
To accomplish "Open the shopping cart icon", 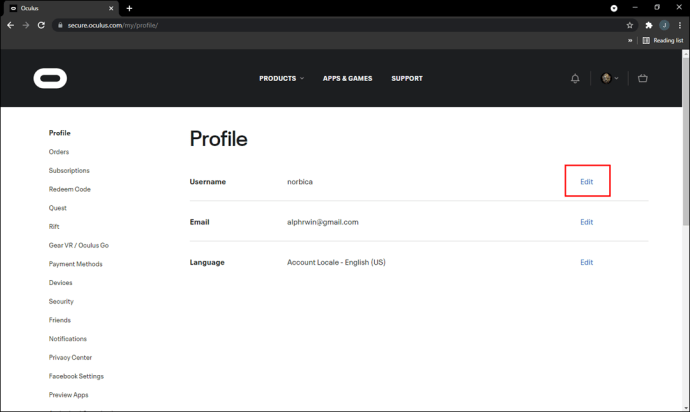I will [x=642, y=78].
